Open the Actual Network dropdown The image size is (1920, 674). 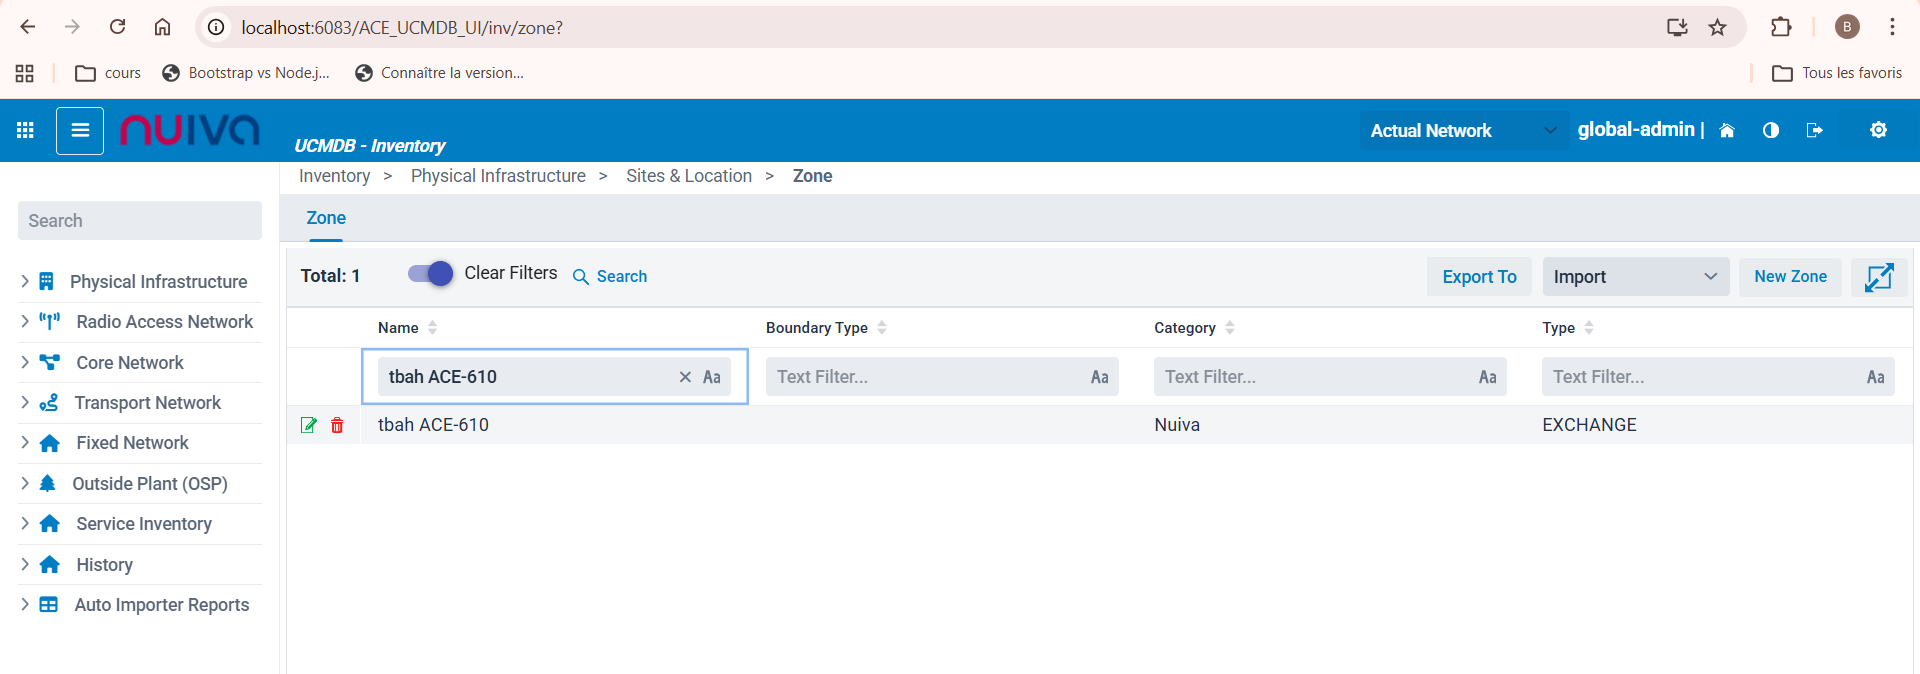[1462, 131]
